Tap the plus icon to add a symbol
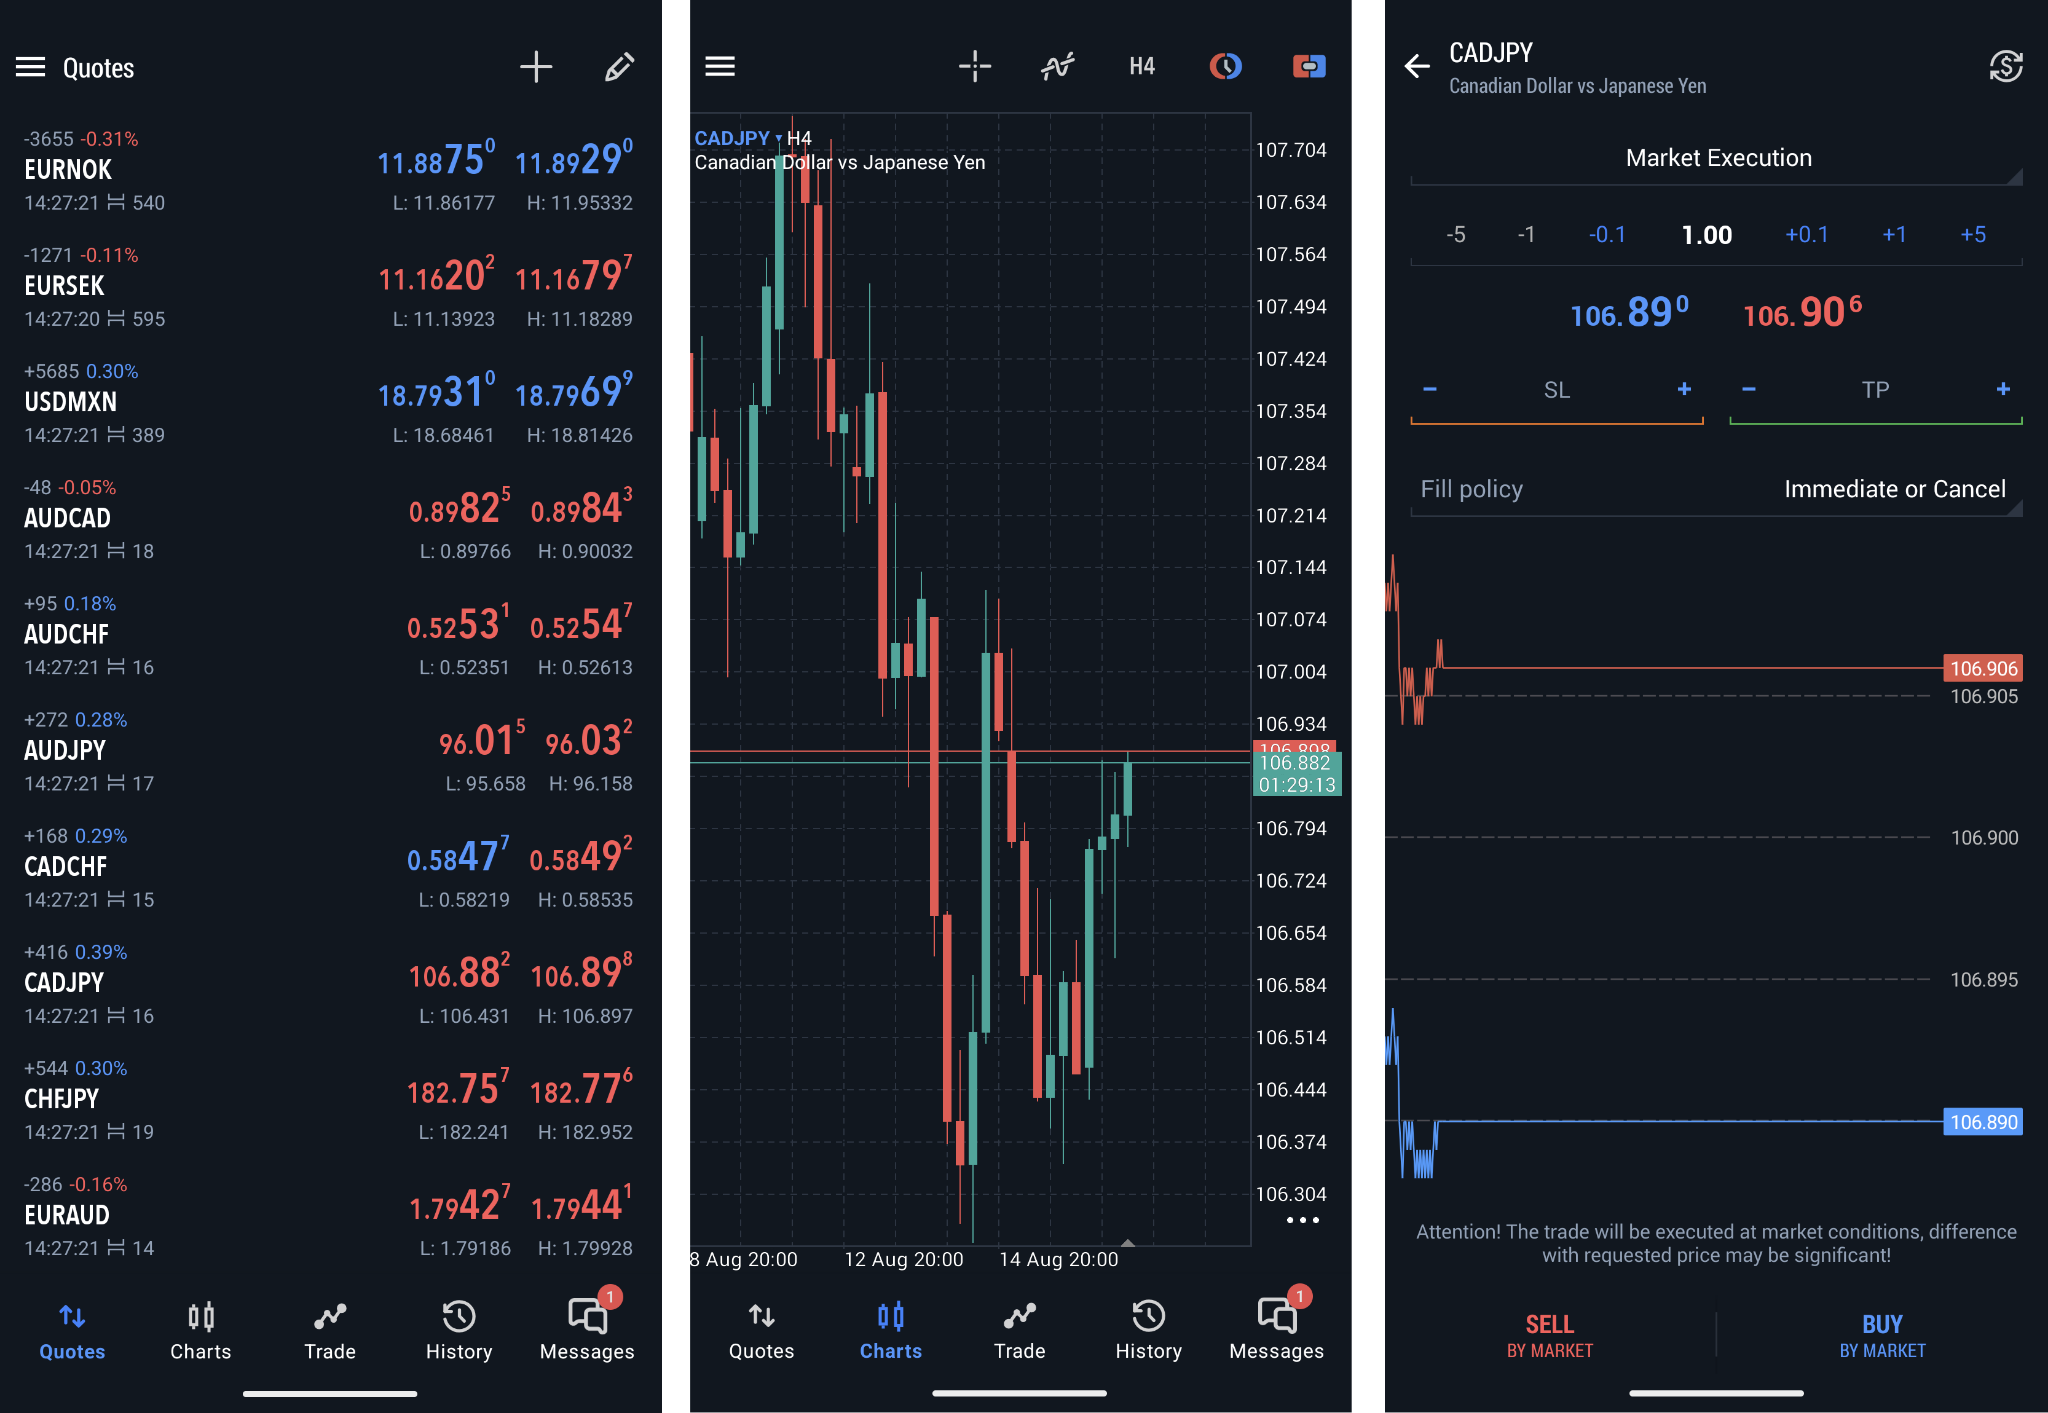The image size is (2048, 1413). pyautogui.click(x=536, y=67)
